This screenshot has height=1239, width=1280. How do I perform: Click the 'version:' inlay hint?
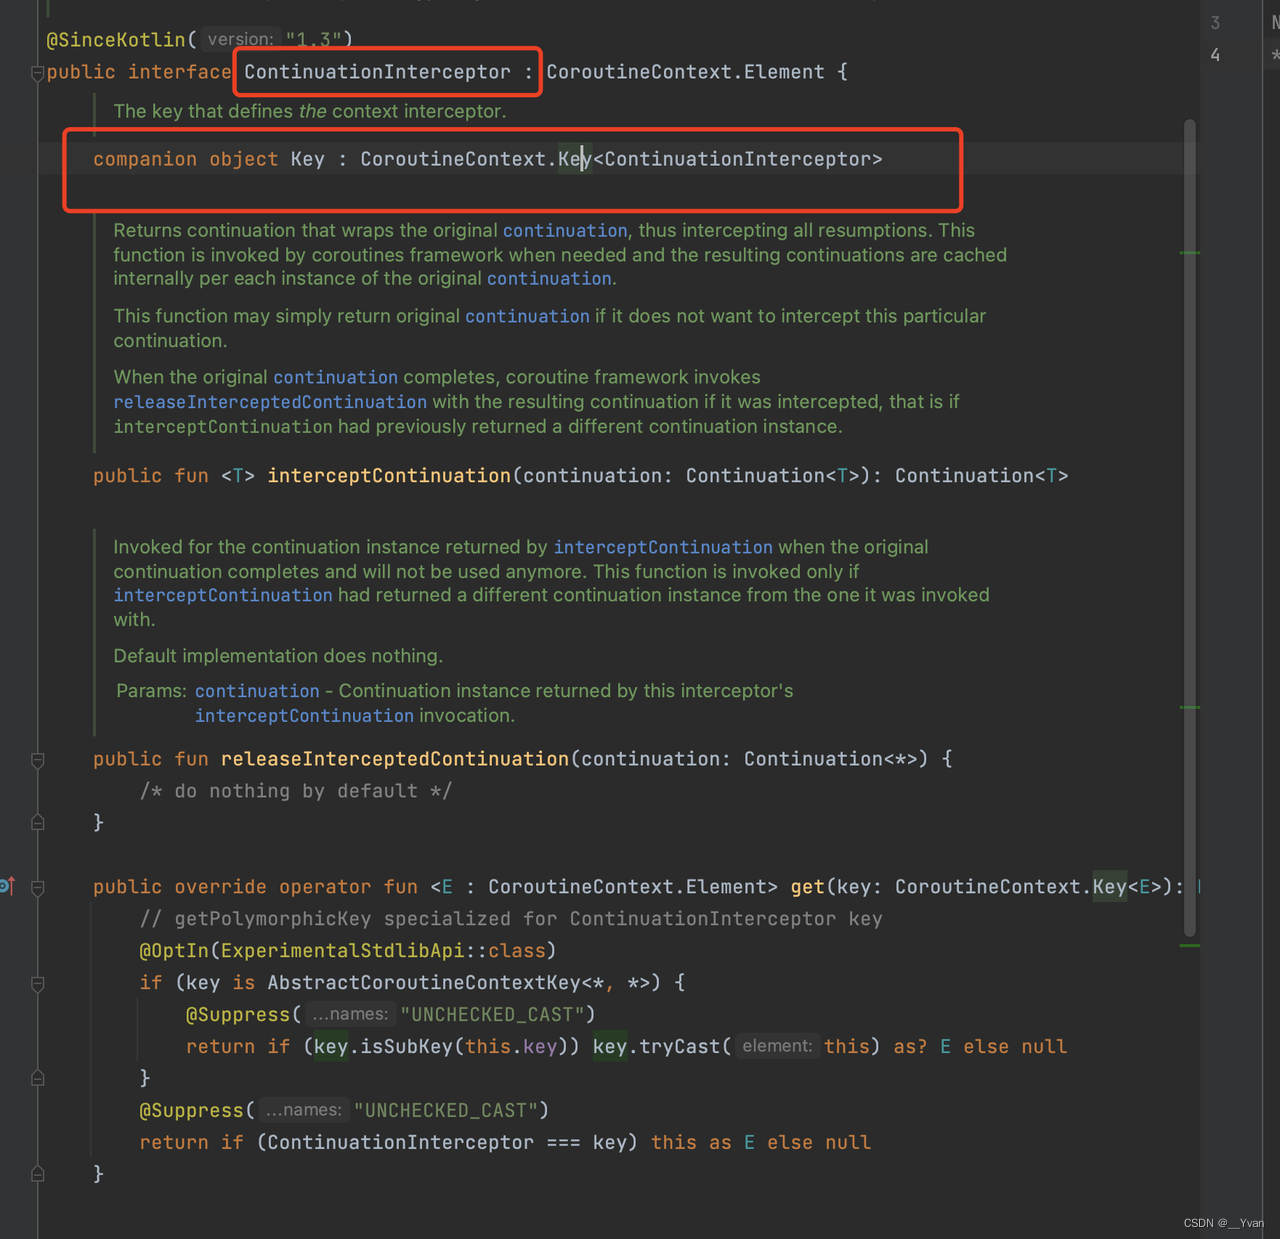(240, 40)
